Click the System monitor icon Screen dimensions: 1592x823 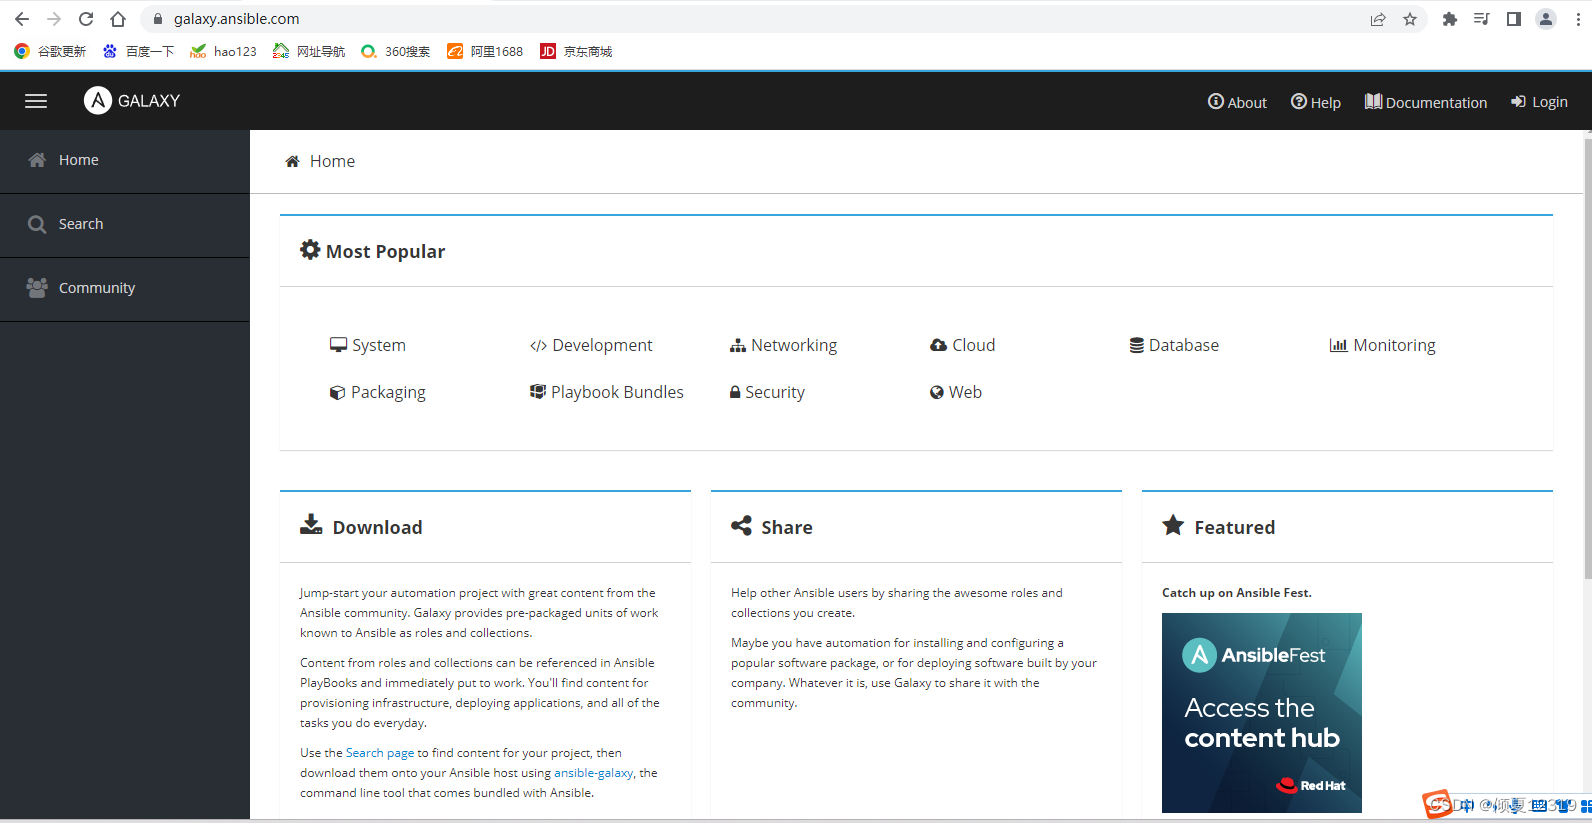(x=338, y=345)
